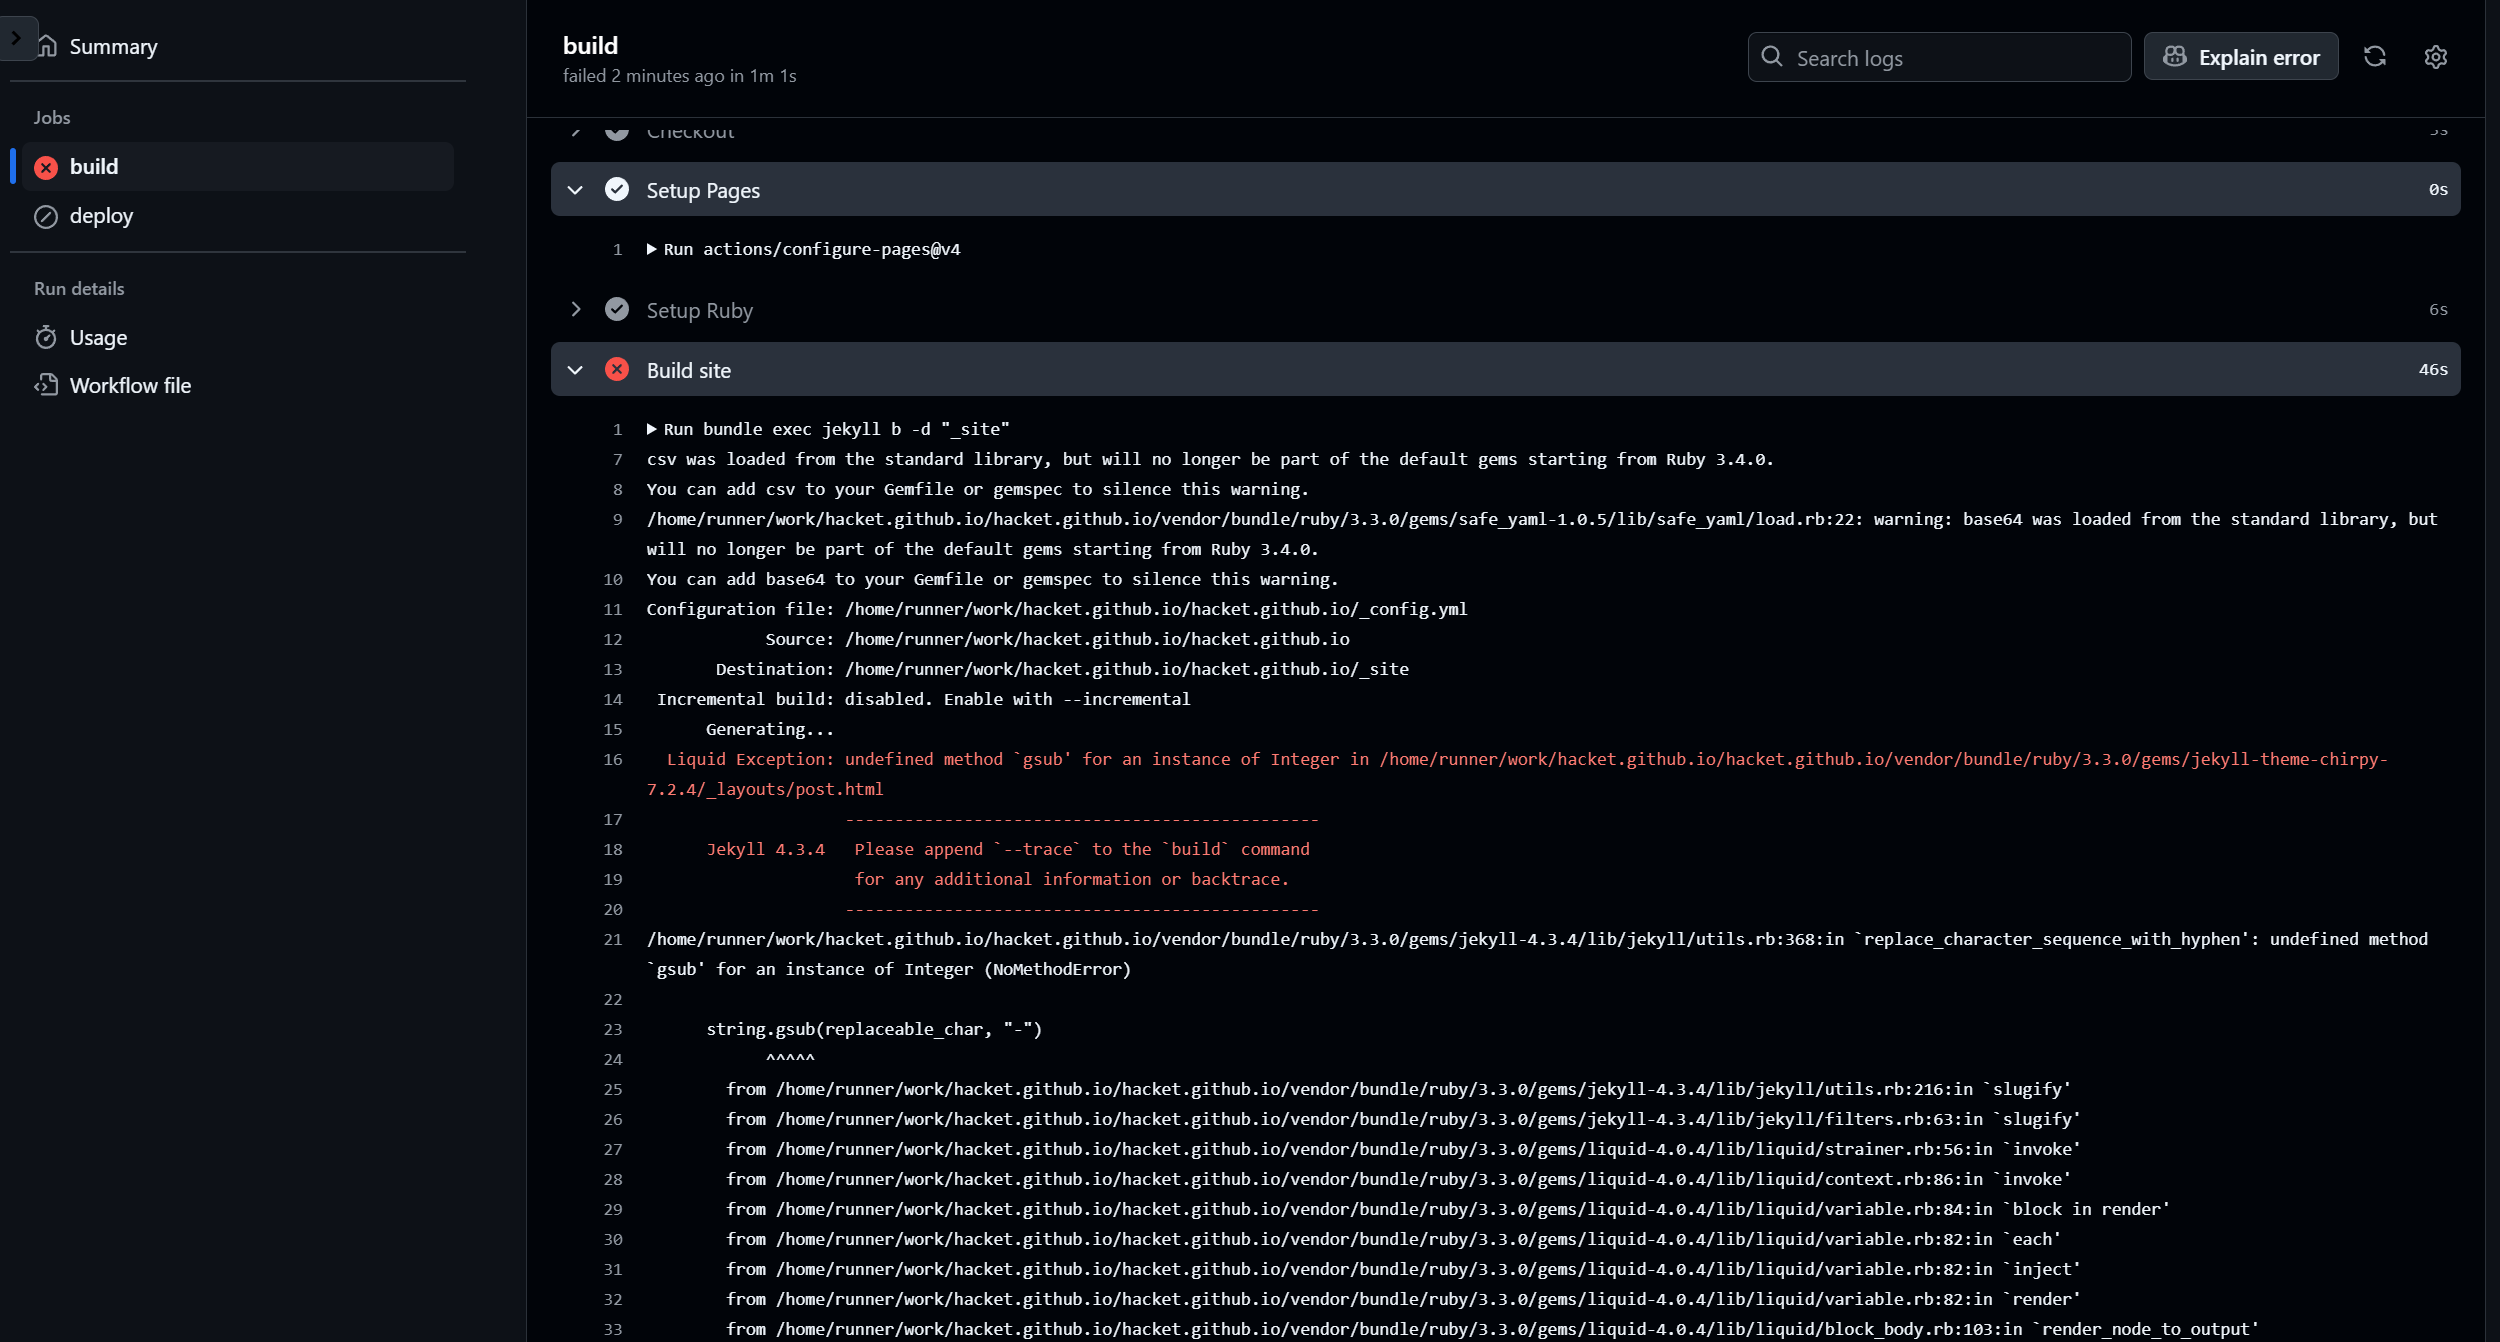The width and height of the screenshot is (2500, 1342).
Task: Expand the Setup Ruby step
Action: coord(575,310)
